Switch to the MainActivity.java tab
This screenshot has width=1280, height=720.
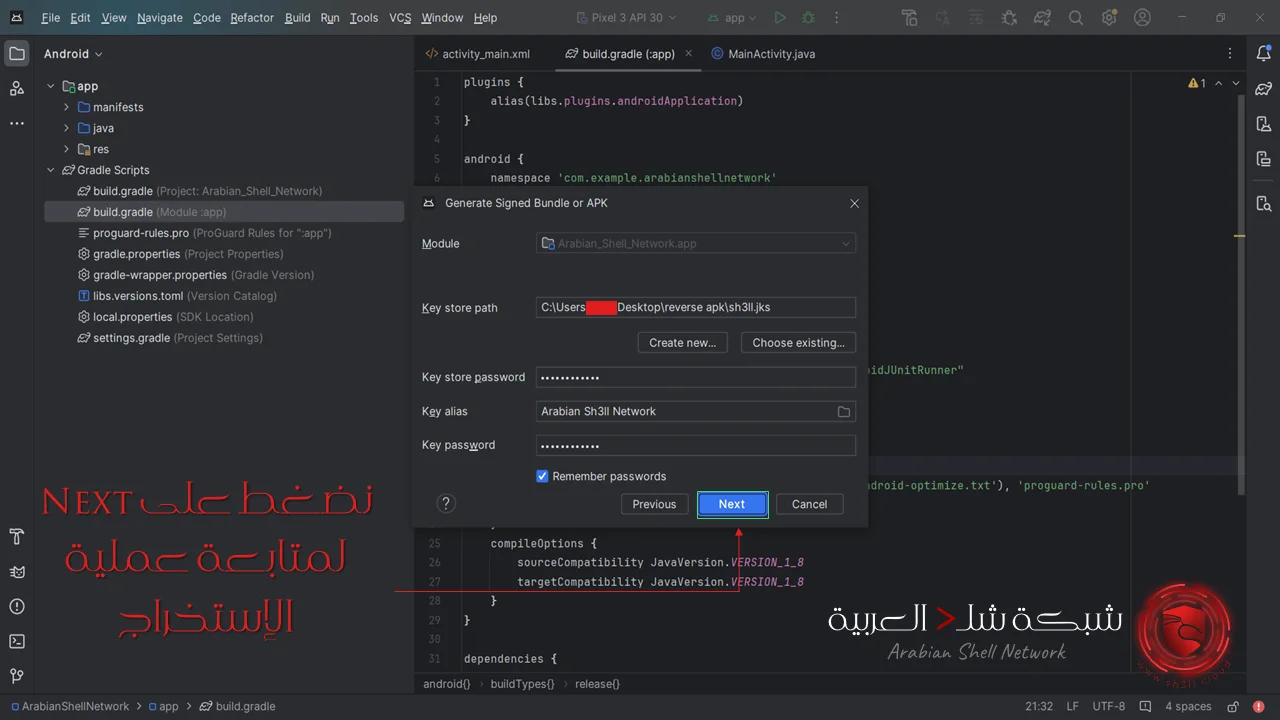pyautogui.click(x=763, y=54)
